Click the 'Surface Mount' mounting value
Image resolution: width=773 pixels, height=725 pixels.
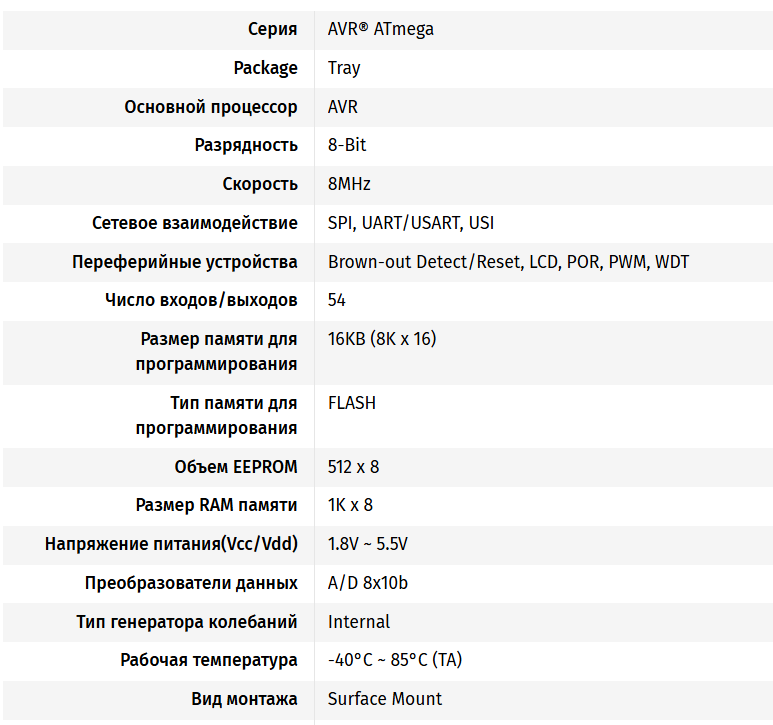pyautogui.click(x=385, y=699)
